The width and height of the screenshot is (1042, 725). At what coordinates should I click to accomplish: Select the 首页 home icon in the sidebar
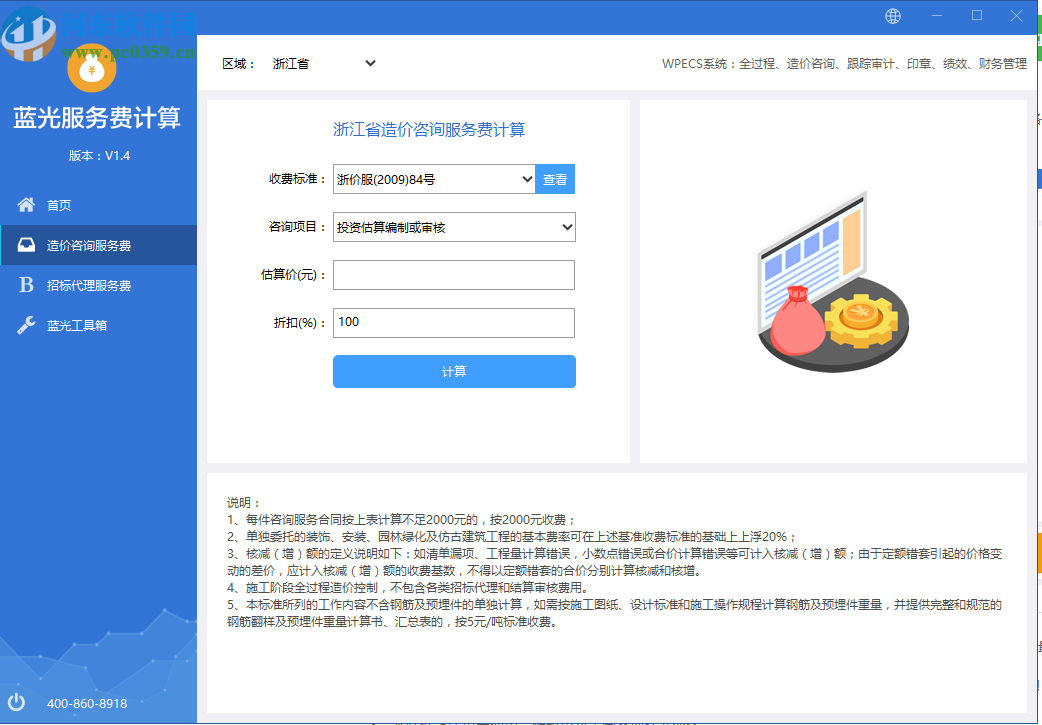(24, 204)
